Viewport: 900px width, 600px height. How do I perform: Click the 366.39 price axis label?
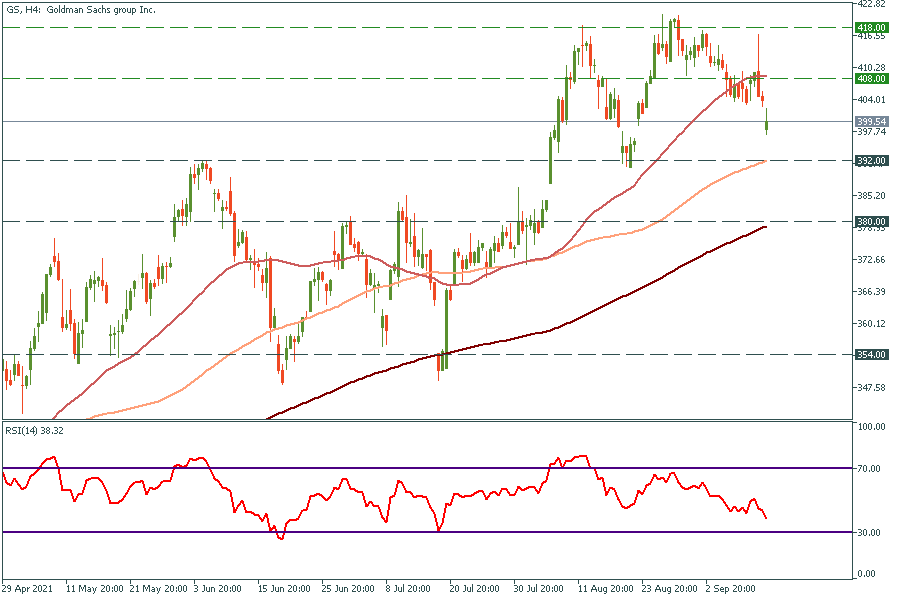pos(872,291)
